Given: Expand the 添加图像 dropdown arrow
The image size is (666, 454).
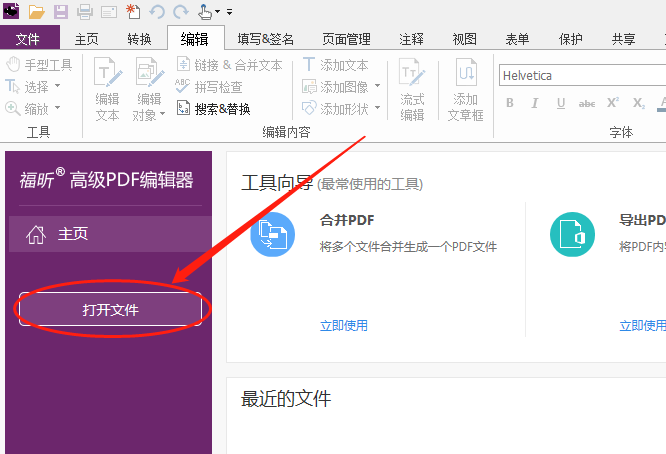Looking at the screenshot, I should tap(377, 86).
